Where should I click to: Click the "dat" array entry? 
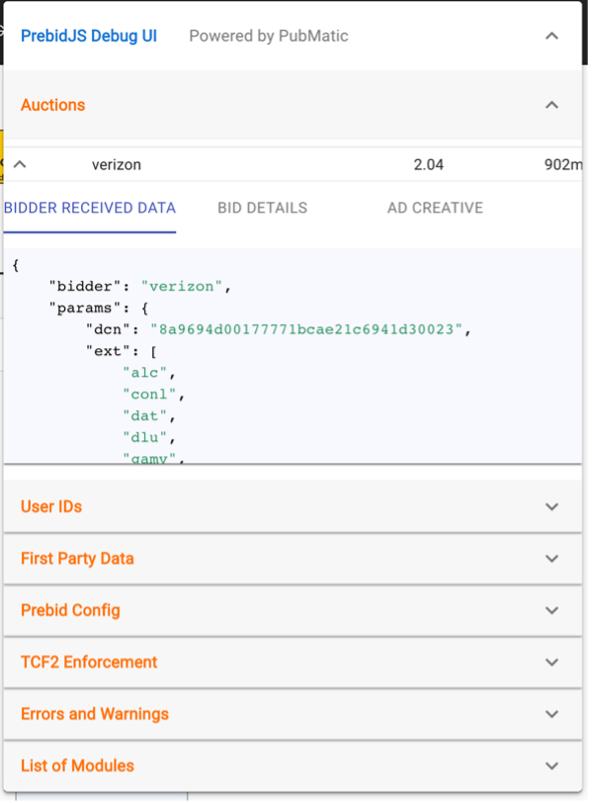145,416
